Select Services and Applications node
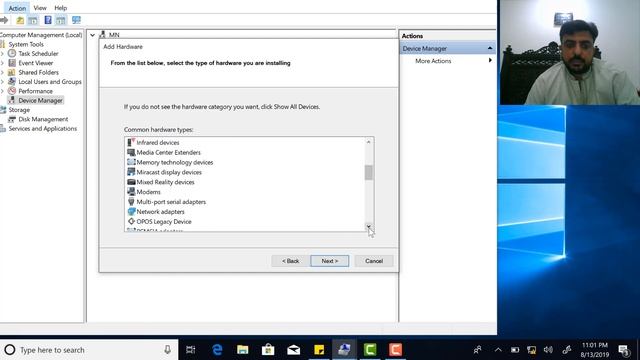 [x=42, y=129]
